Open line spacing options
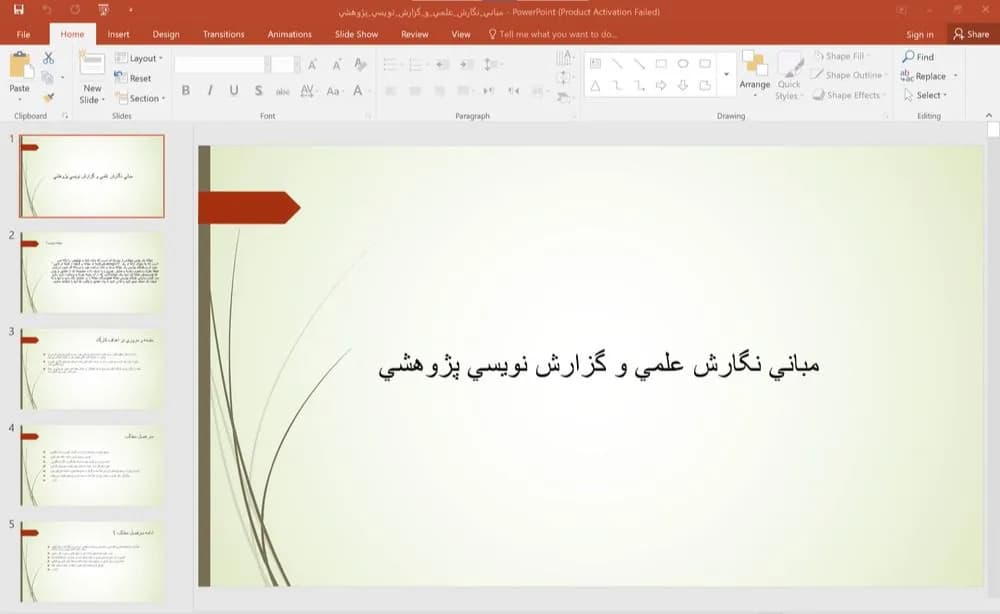The width and height of the screenshot is (1000, 614). click(x=492, y=64)
